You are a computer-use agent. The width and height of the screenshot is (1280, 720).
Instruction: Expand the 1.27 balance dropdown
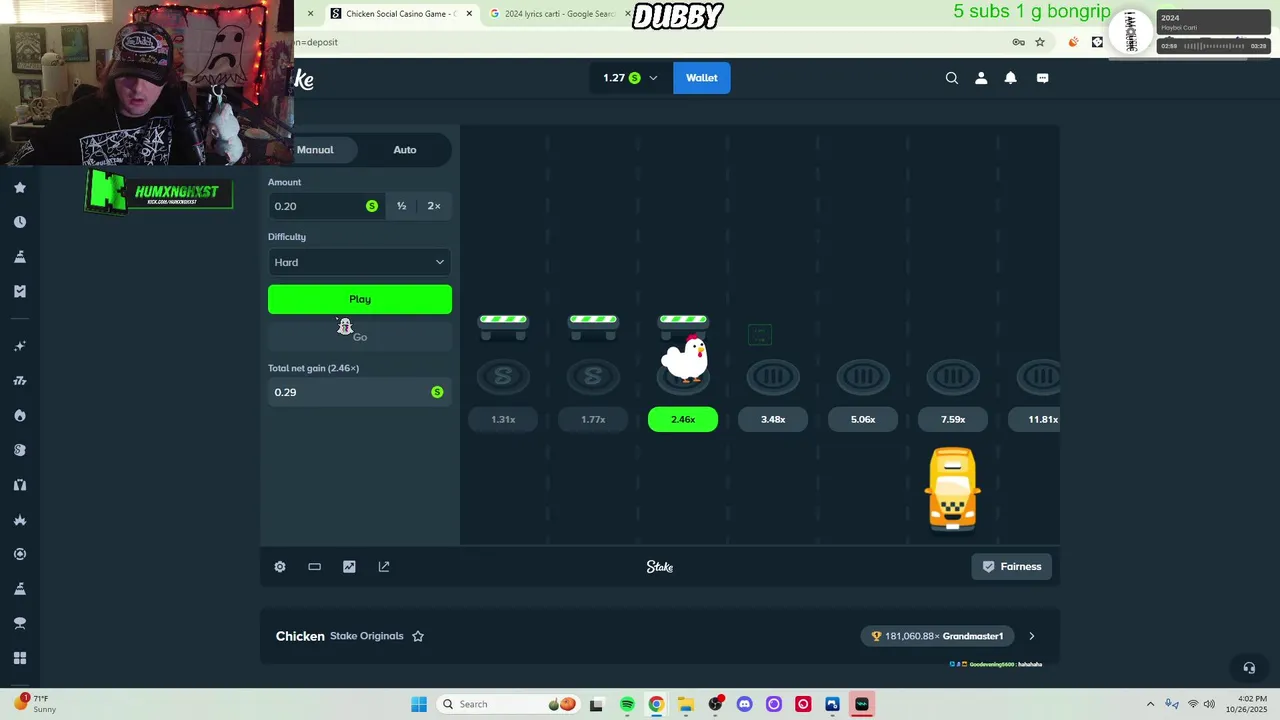point(630,78)
